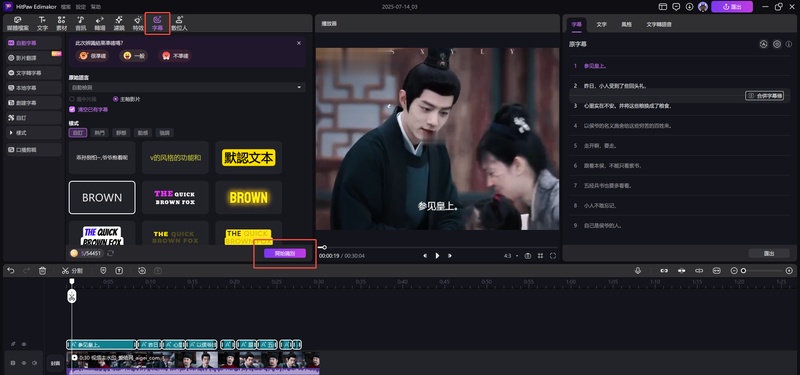Zoom in timeline with plus icon
Image resolution: width=800 pixels, height=375 pixels.
789,271
